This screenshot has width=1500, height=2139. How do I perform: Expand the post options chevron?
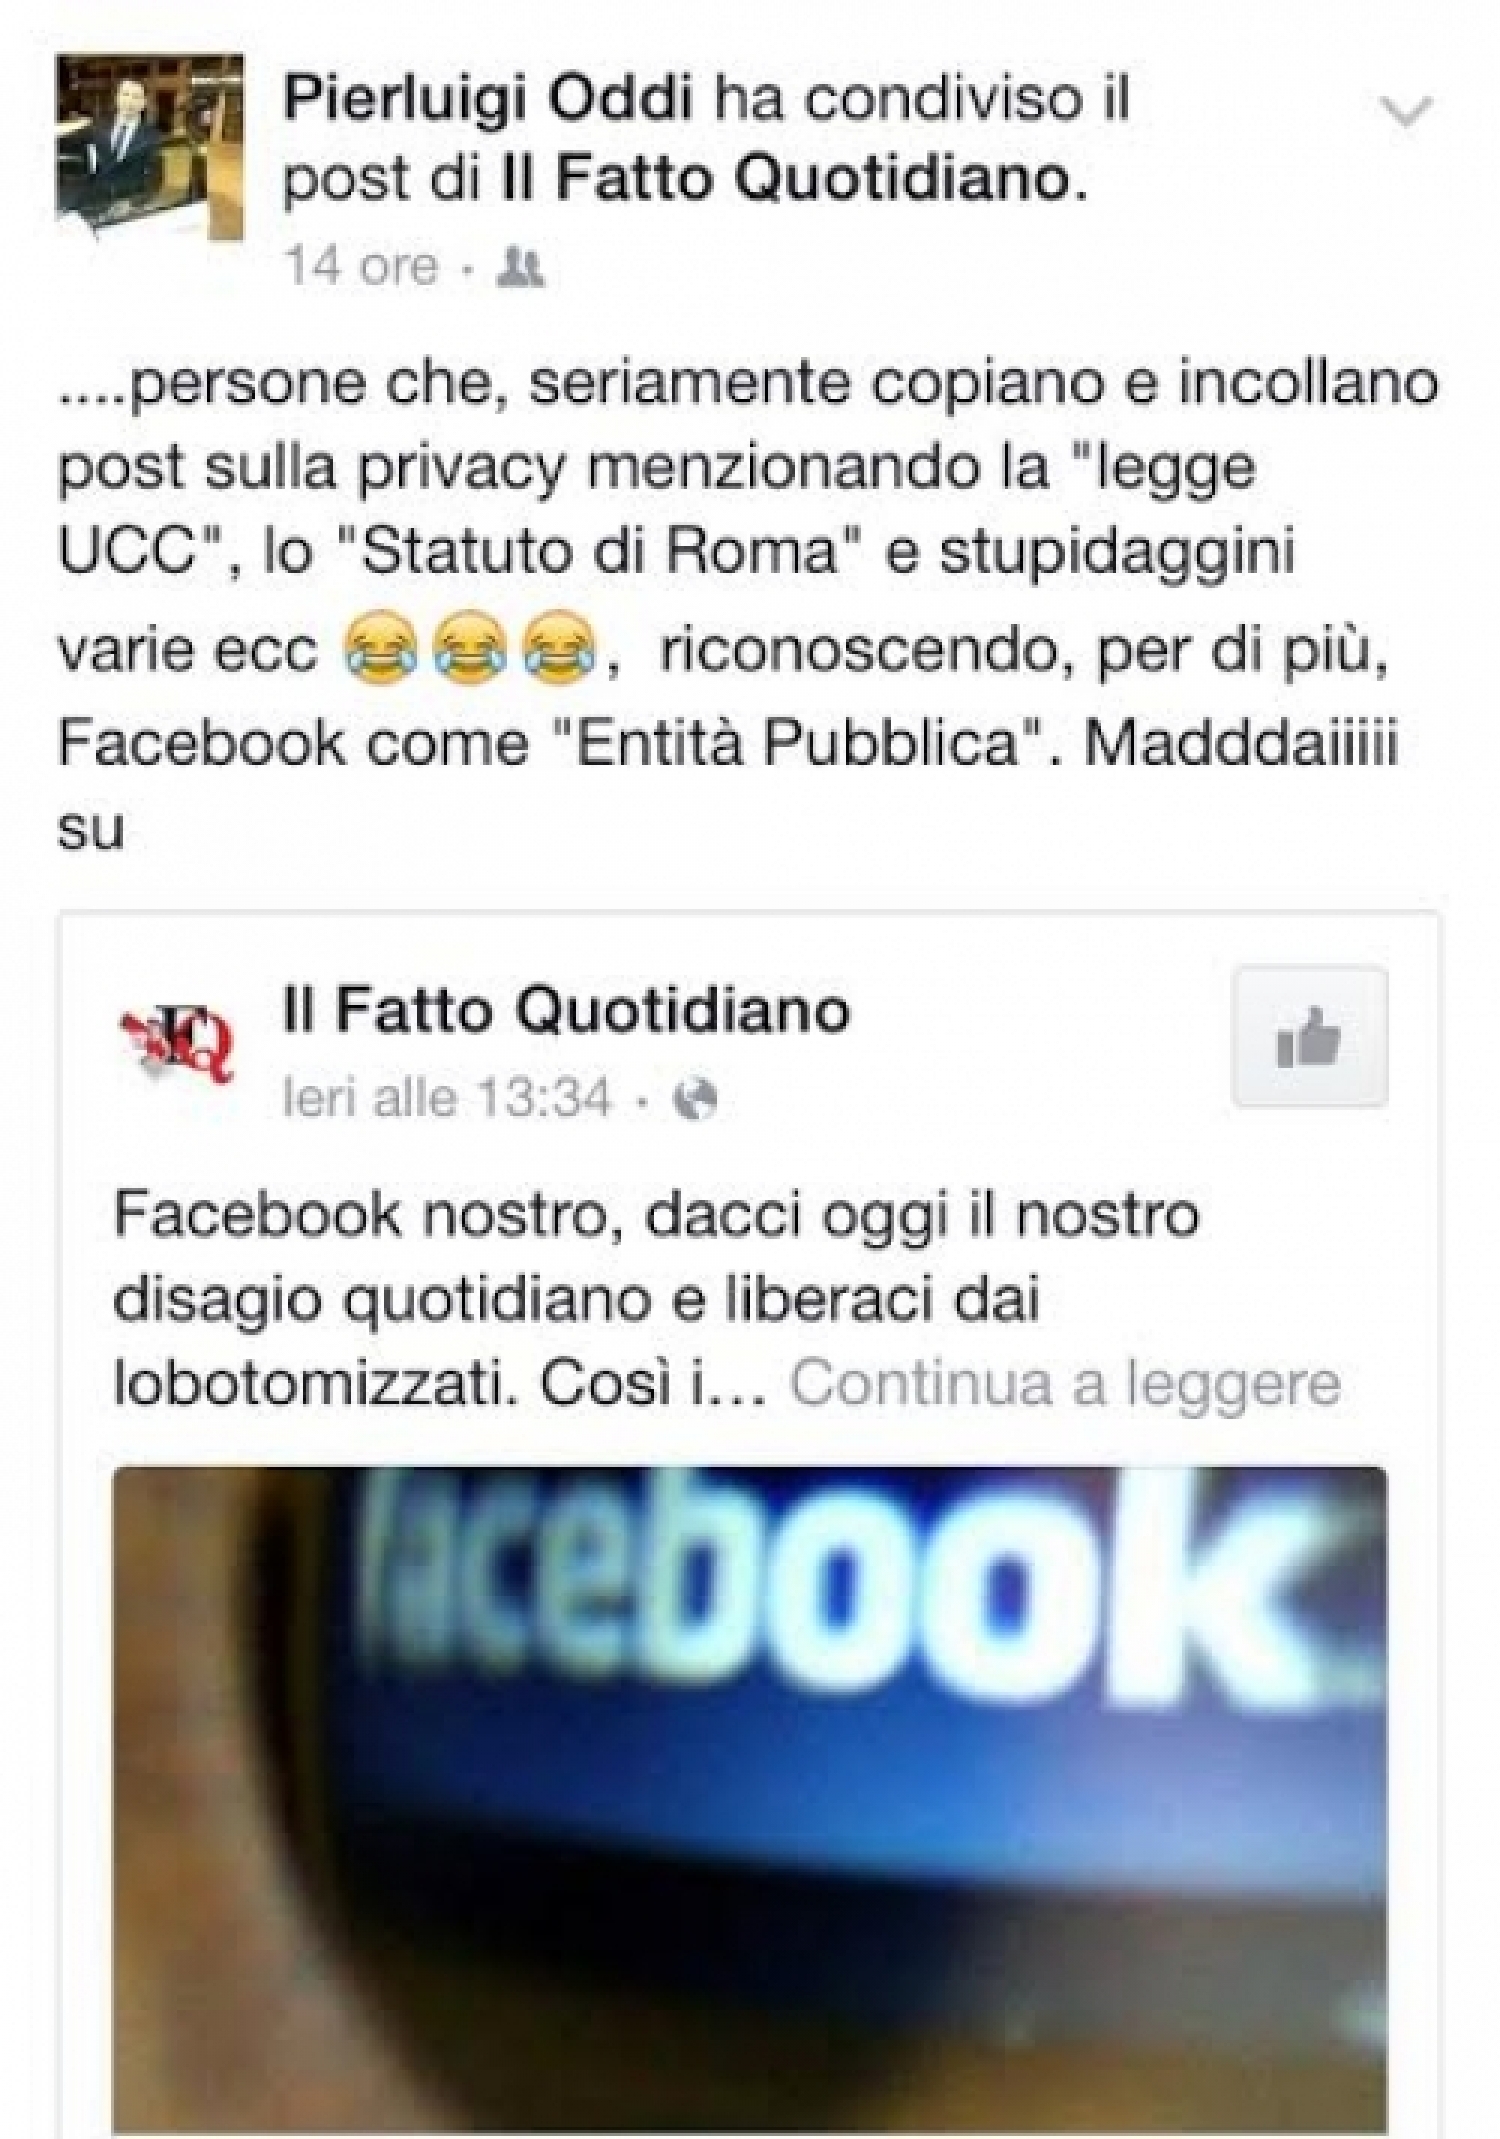click(1406, 113)
